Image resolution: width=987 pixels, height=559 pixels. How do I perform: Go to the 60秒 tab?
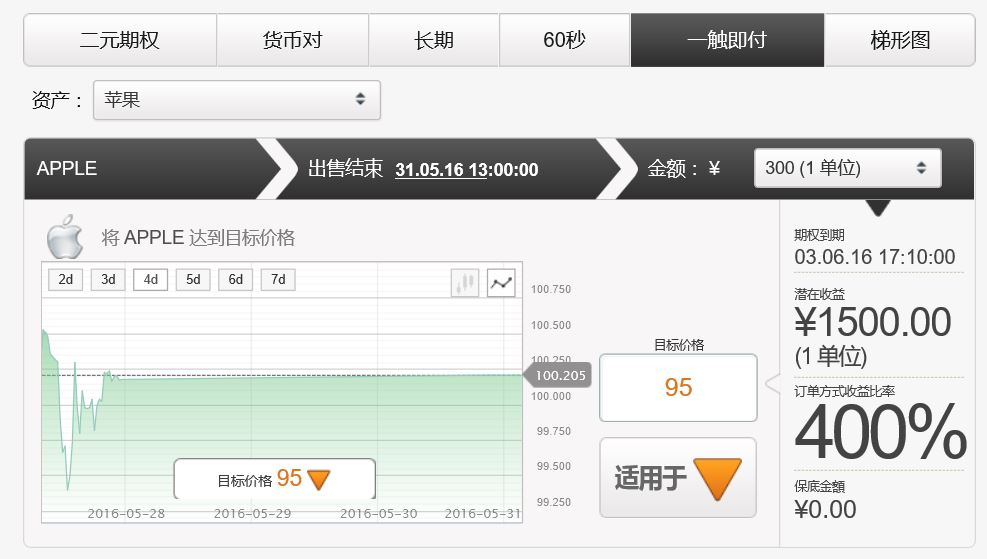(x=564, y=41)
